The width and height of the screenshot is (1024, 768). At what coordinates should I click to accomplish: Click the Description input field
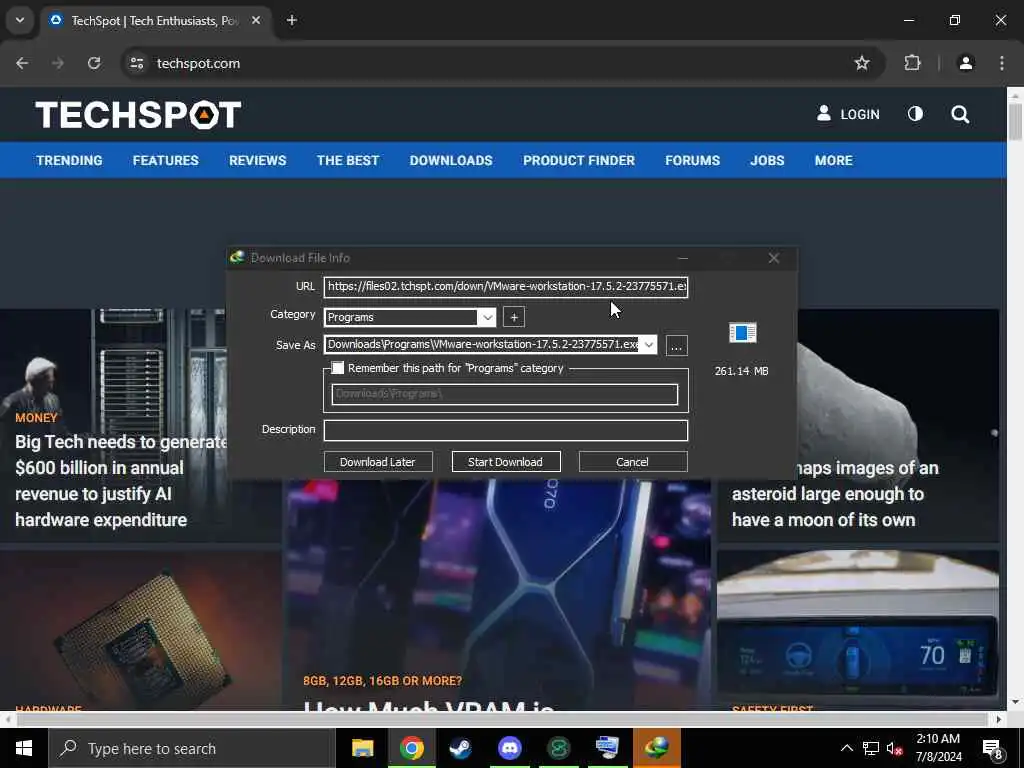pyautogui.click(x=506, y=430)
